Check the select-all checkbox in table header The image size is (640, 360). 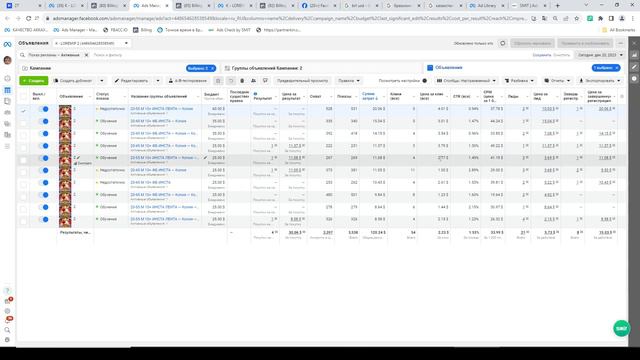(23, 97)
